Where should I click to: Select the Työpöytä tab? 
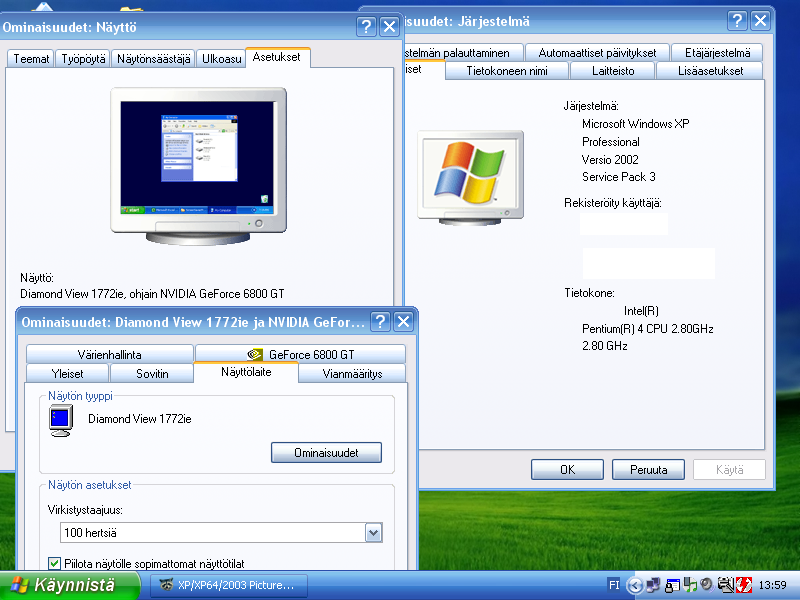point(83,59)
